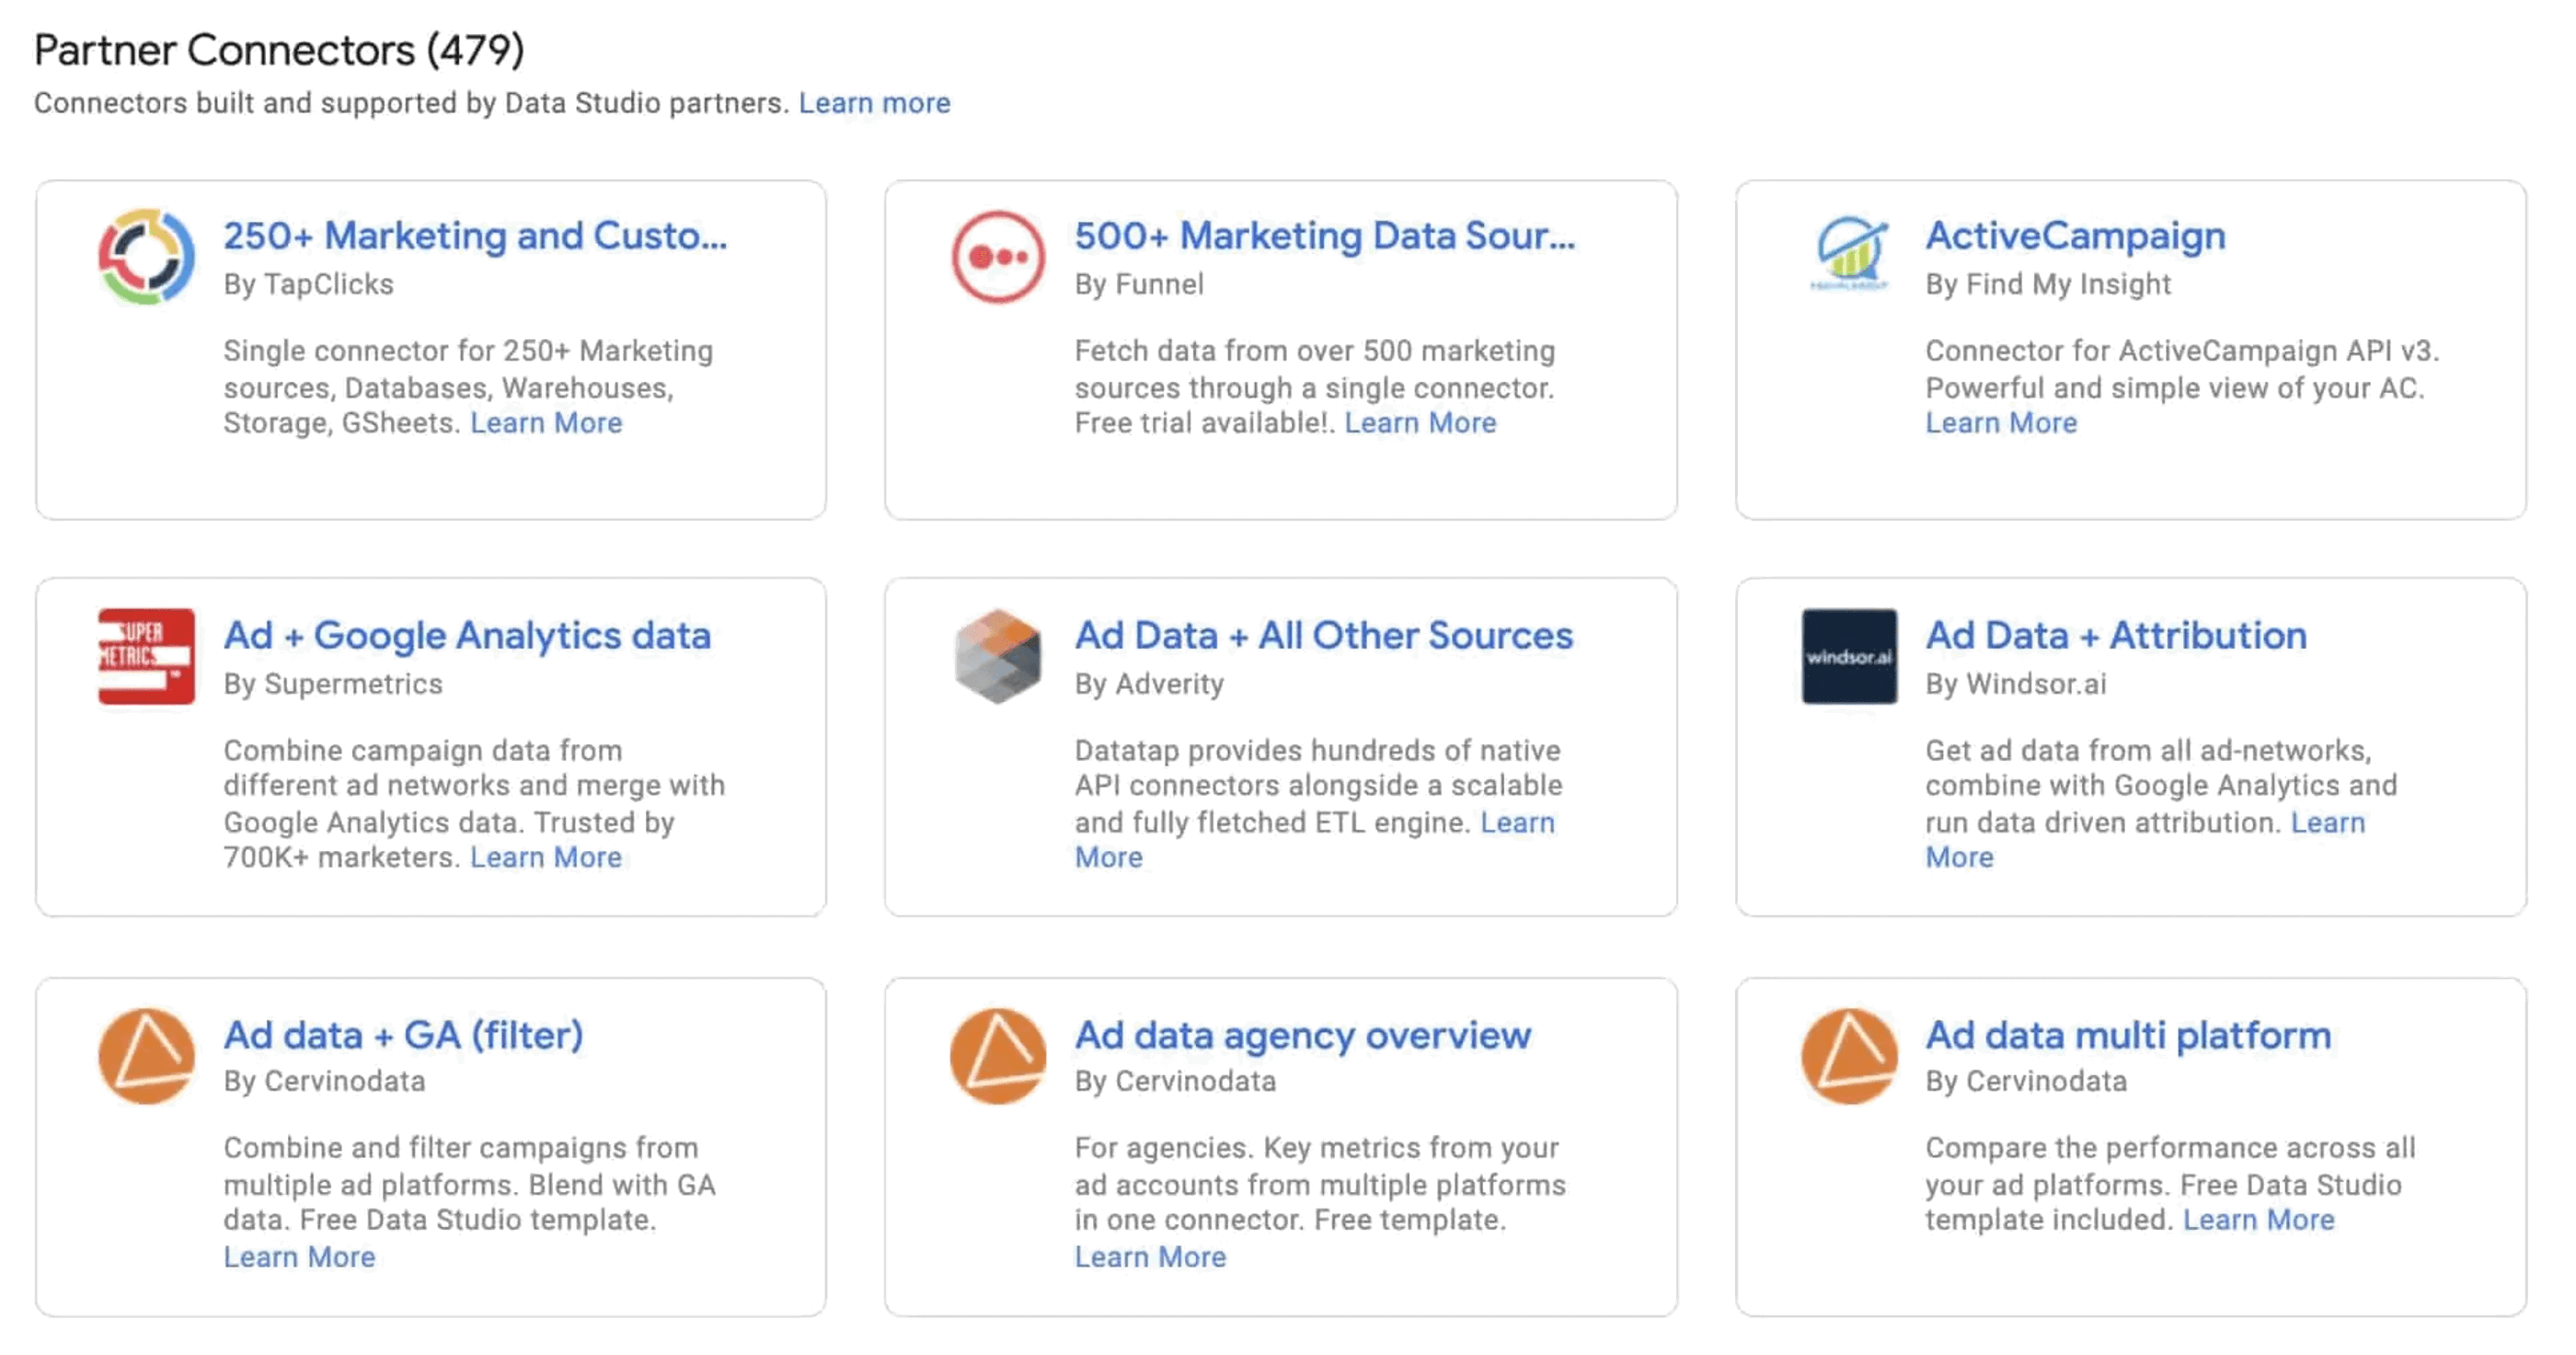Choose the Ad + Google Analytics data connector
This screenshot has width=2576, height=1355.
pos(467,635)
